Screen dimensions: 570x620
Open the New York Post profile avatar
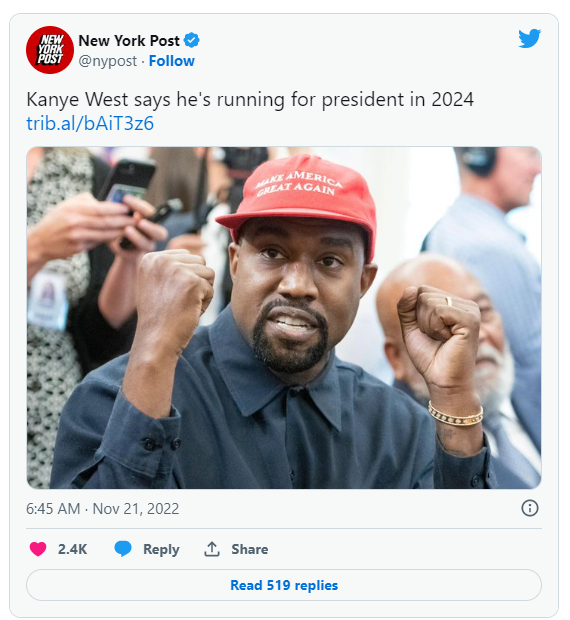(x=50, y=50)
